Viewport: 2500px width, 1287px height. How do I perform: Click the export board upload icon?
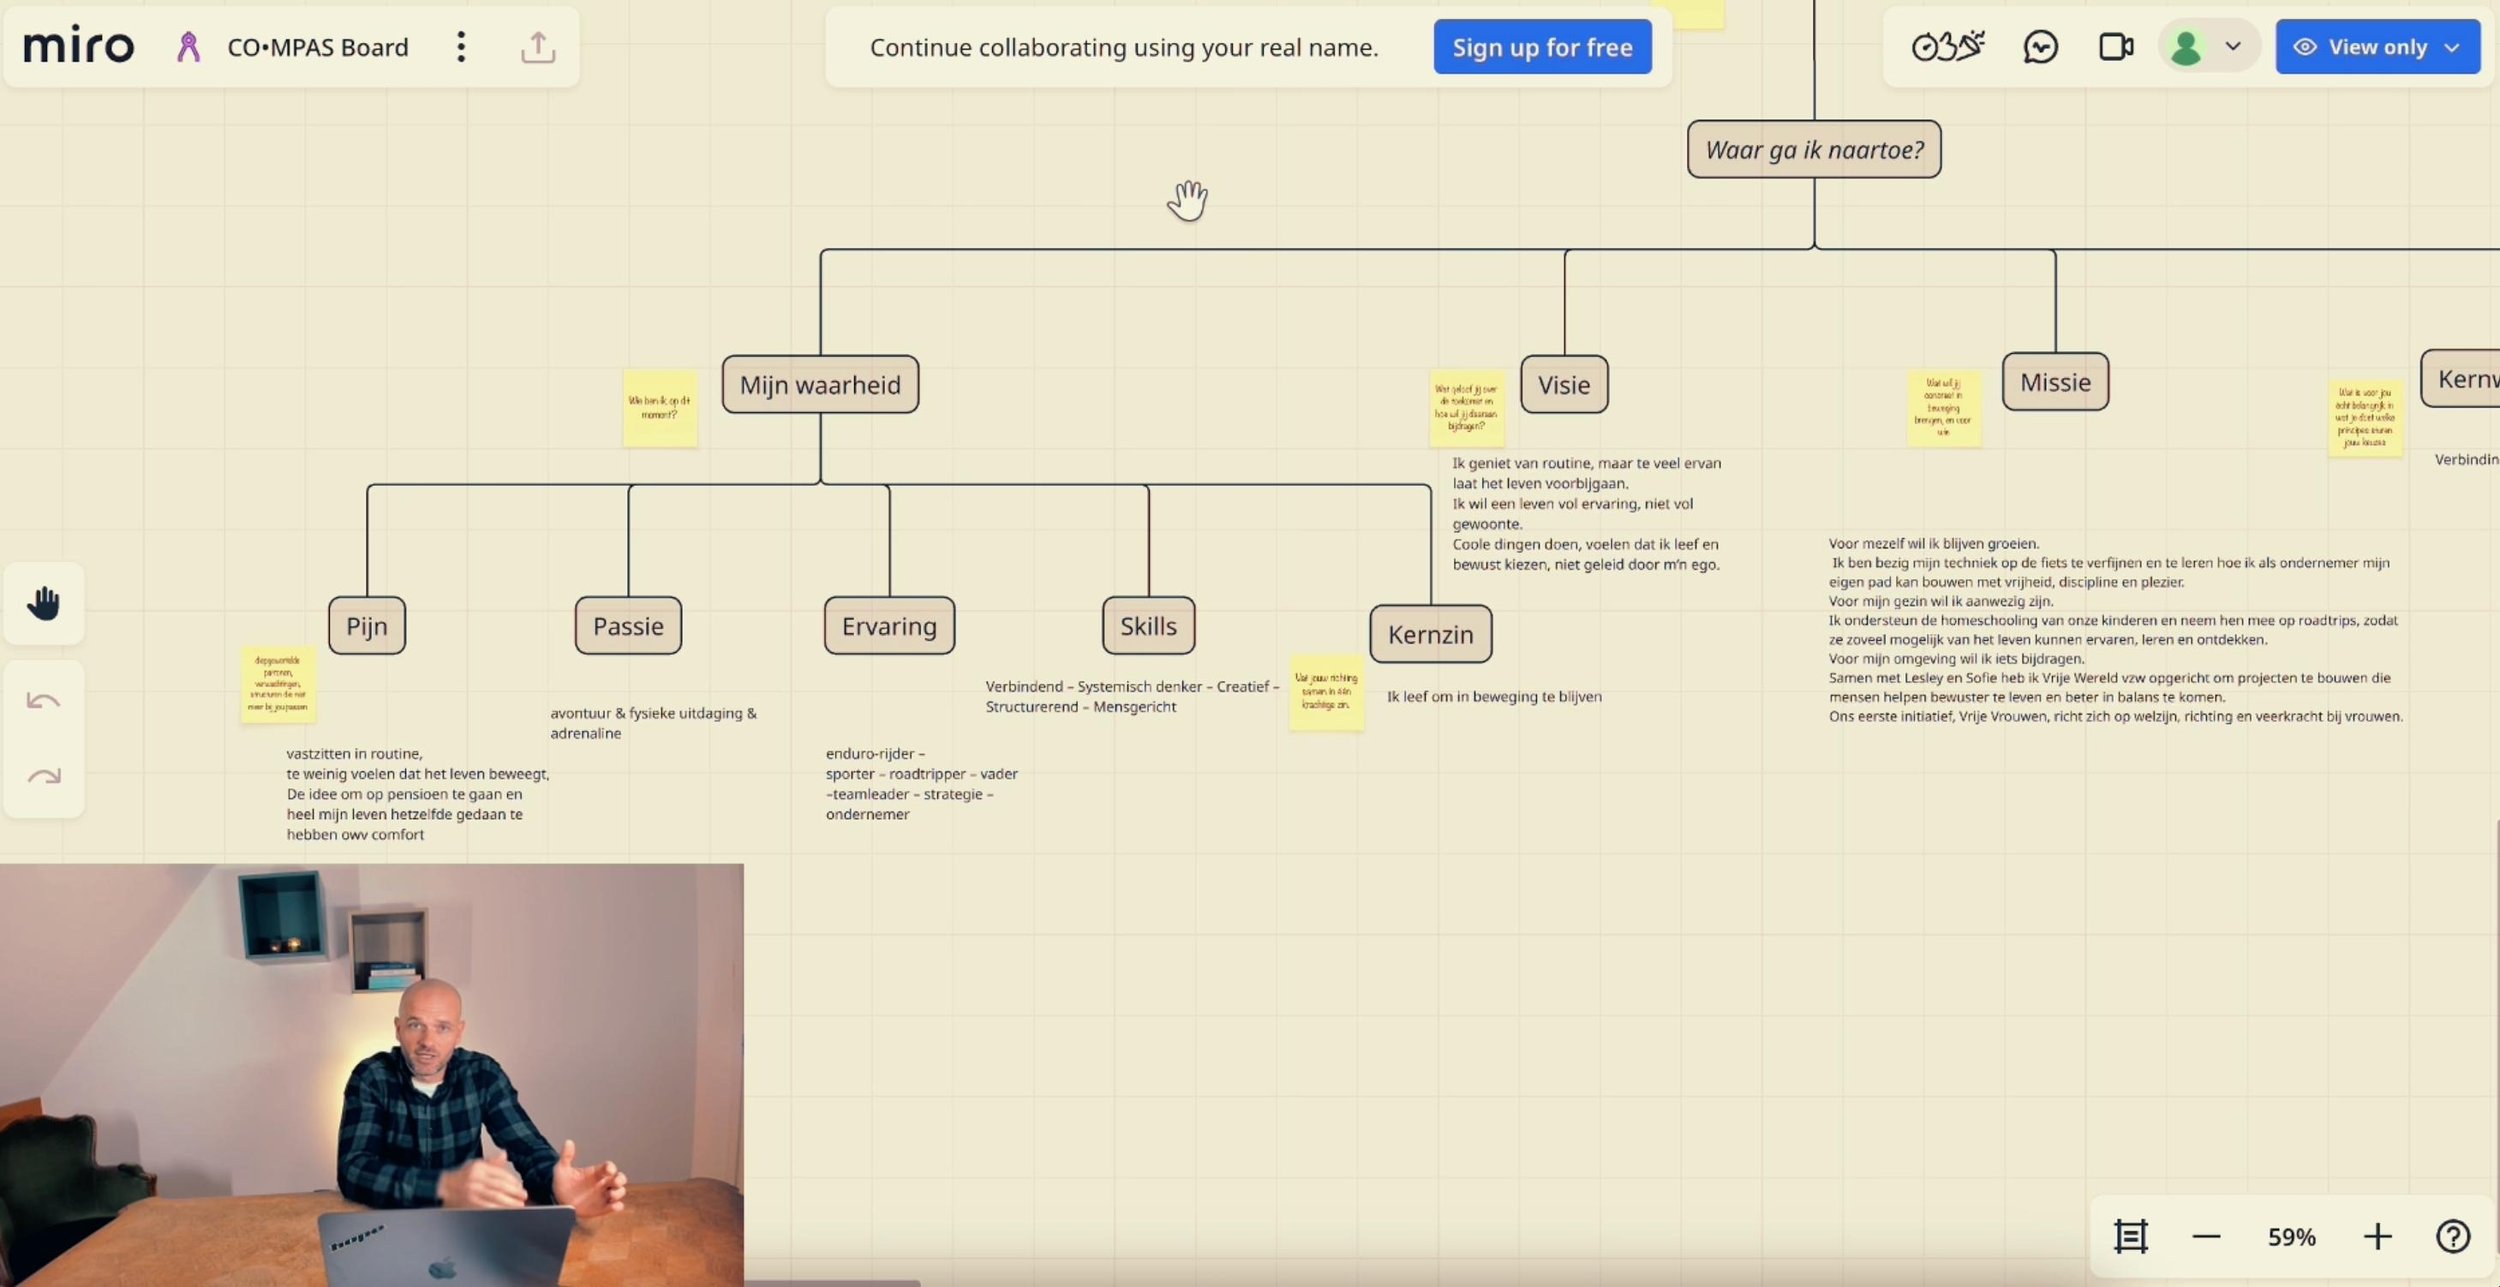(538, 47)
